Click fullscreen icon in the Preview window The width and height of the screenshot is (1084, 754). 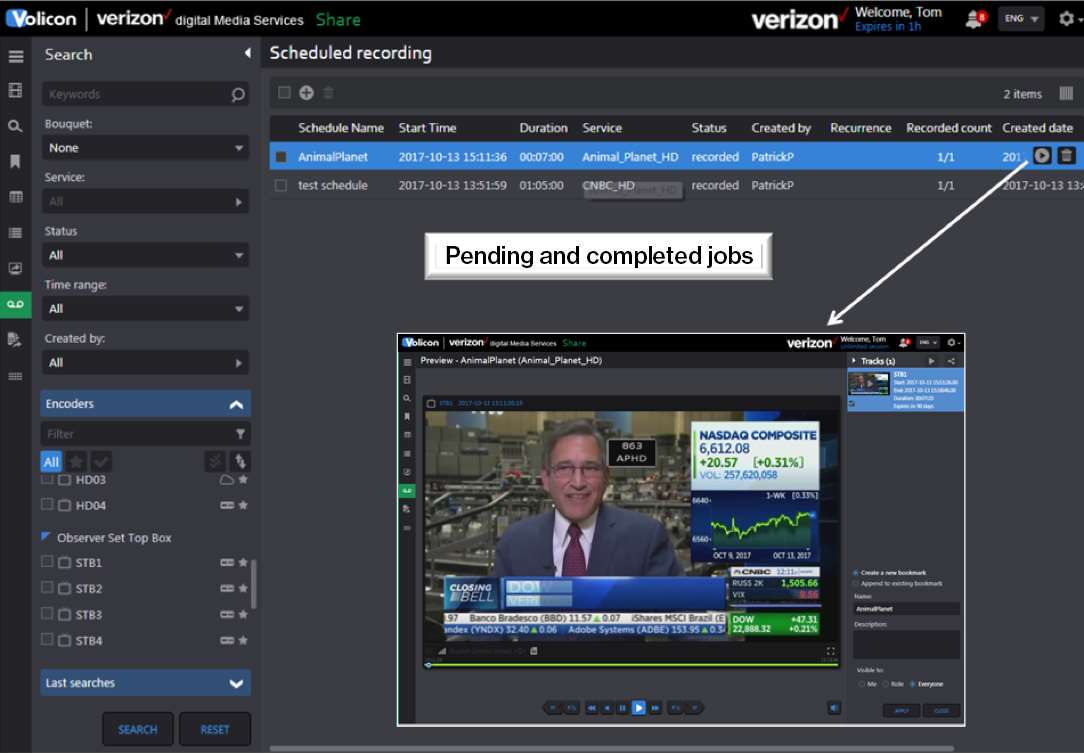tap(830, 651)
